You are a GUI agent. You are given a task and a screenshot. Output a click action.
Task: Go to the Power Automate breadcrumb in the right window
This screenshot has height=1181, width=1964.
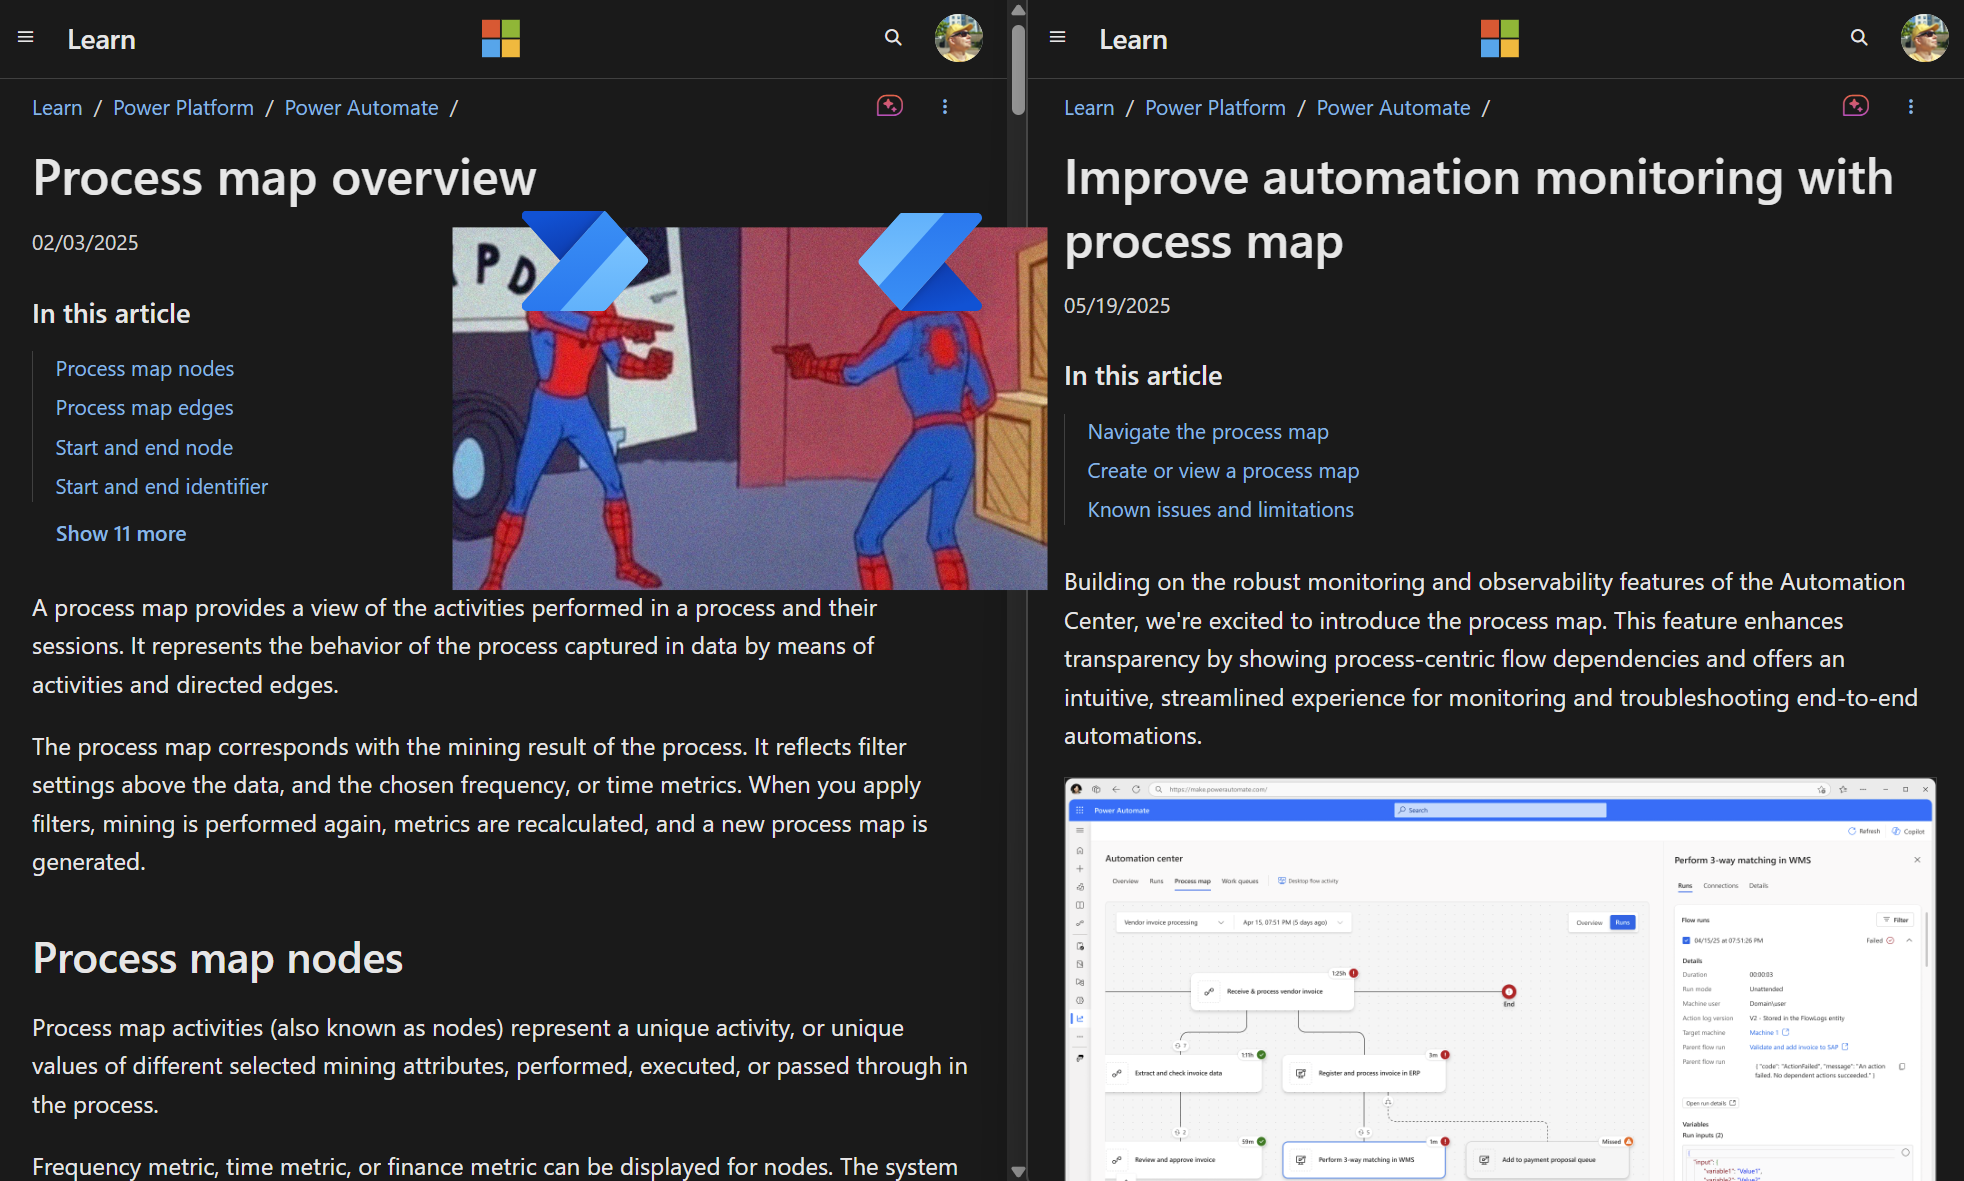[x=1393, y=108]
